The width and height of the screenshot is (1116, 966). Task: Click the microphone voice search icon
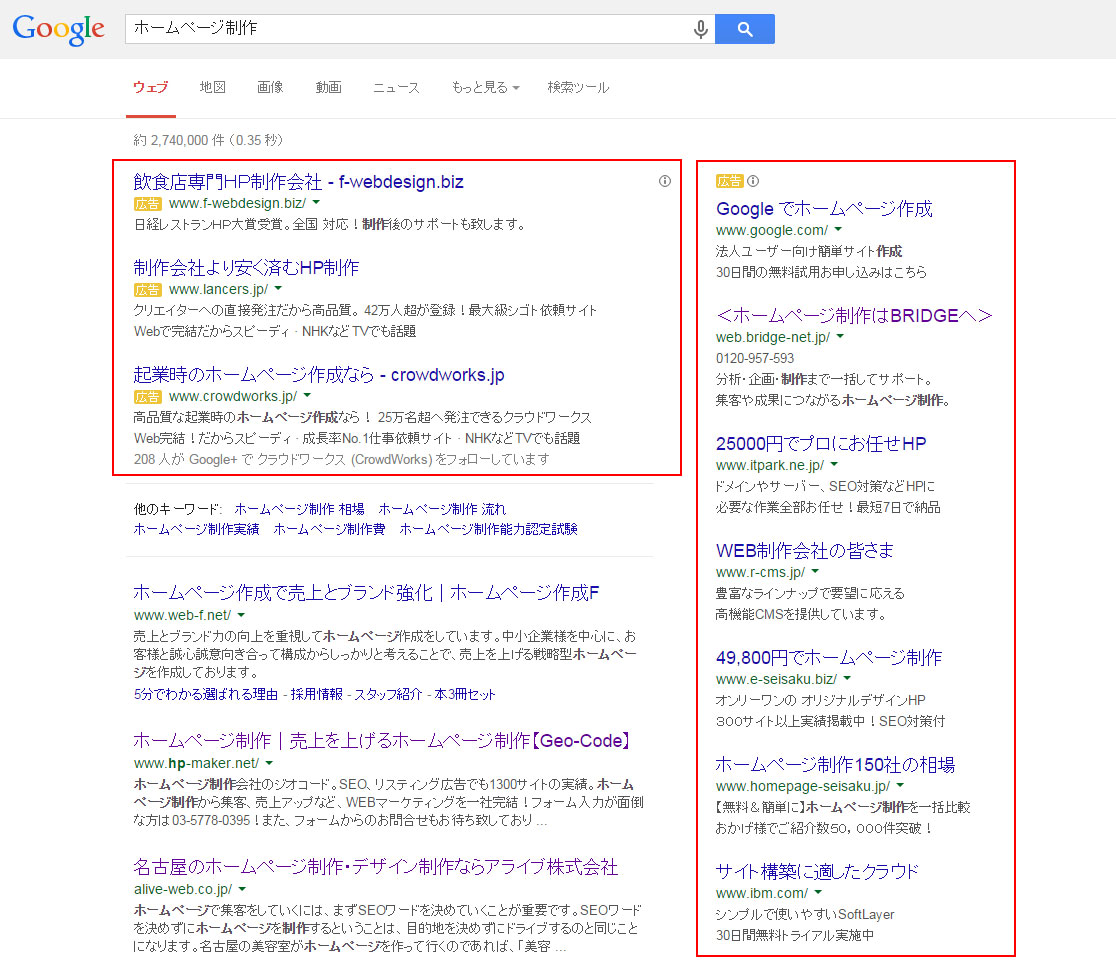700,29
